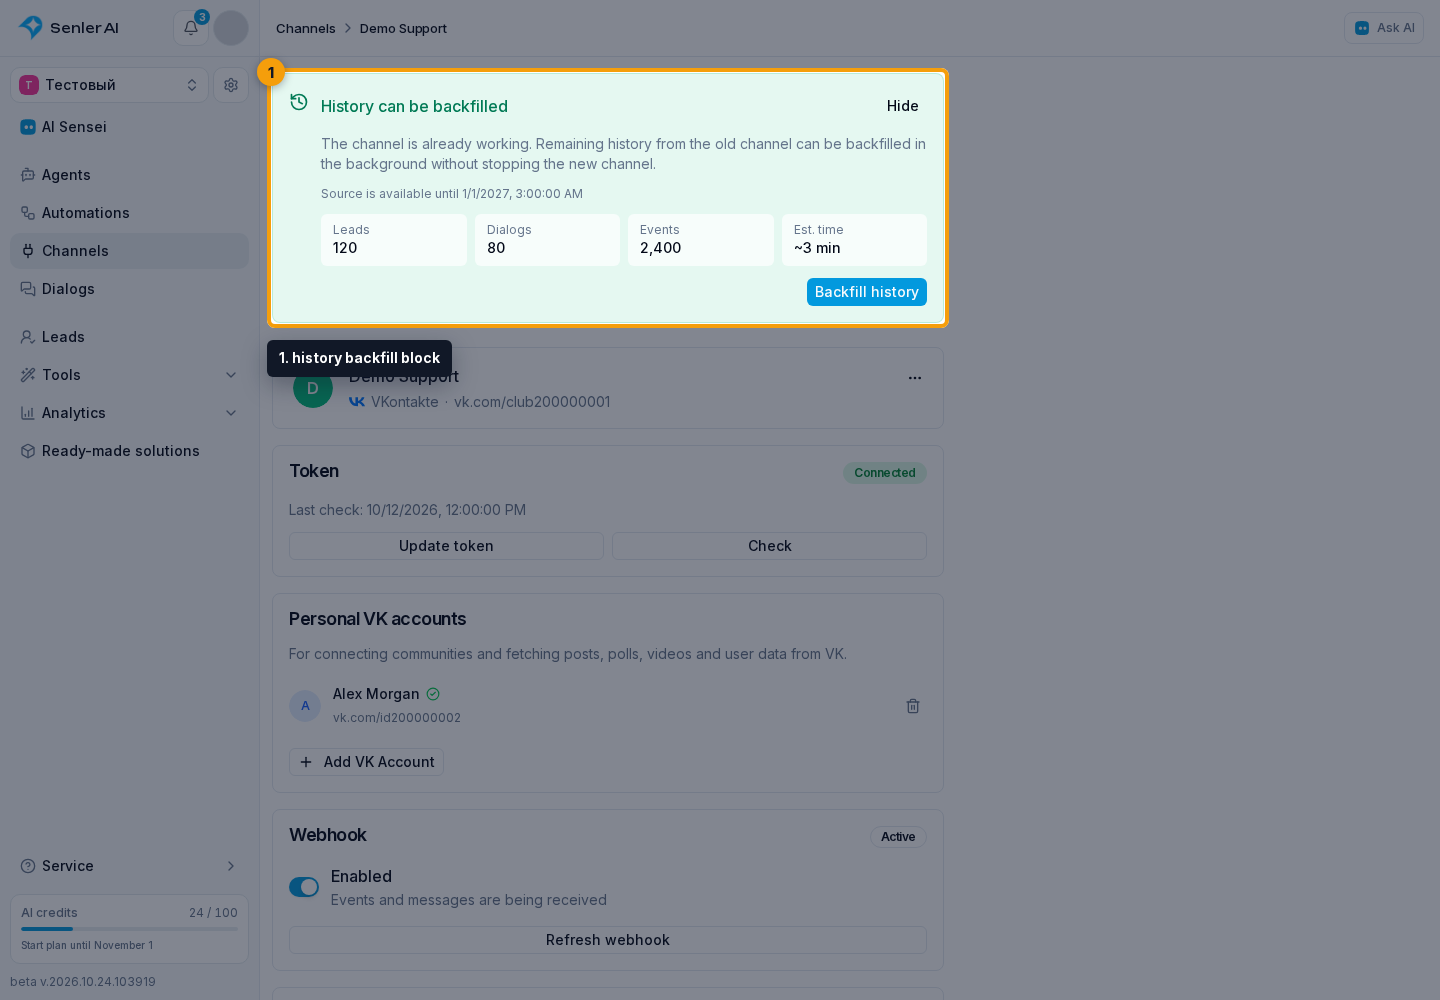Click the Channels breadcrumb link

[x=306, y=28]
